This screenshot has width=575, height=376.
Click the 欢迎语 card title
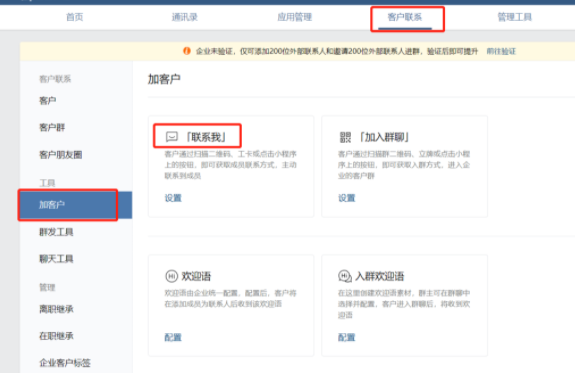[196, 276]
